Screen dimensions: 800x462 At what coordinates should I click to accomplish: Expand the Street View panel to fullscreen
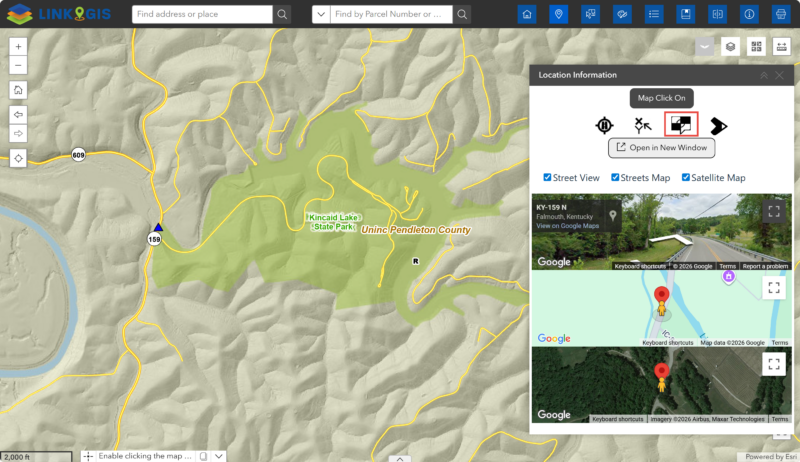[x=773, y=211]
